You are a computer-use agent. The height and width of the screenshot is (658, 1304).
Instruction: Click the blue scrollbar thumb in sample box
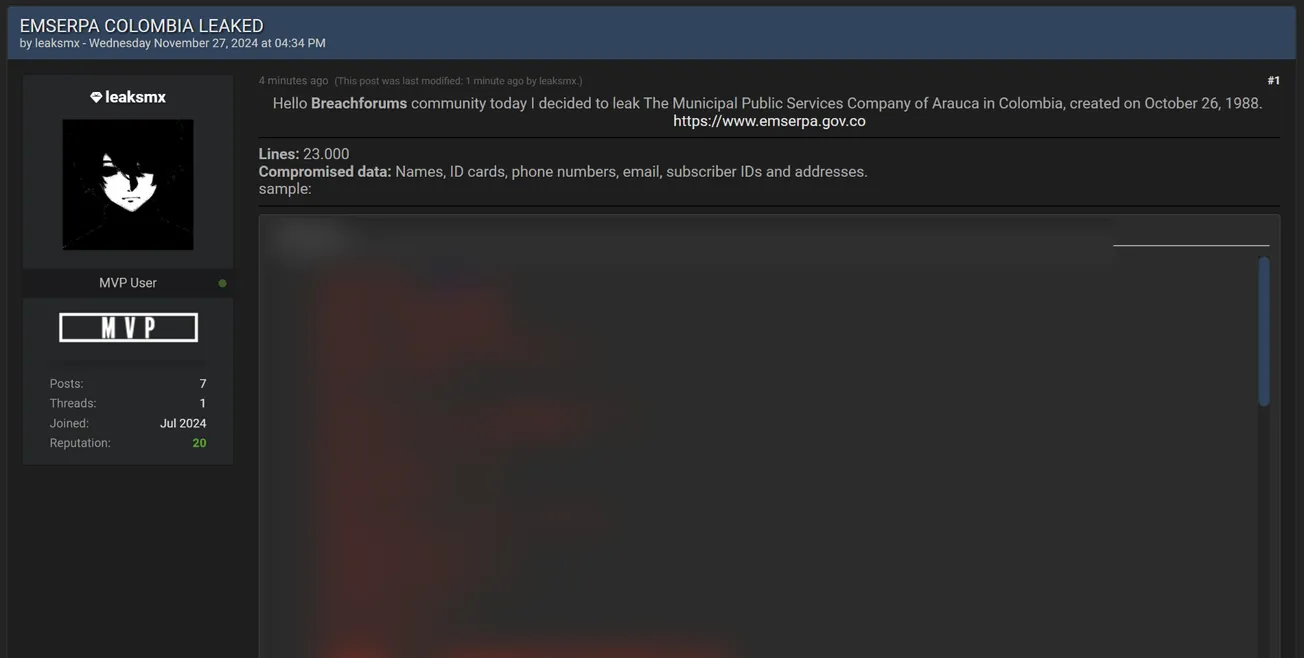[1264, 331]
